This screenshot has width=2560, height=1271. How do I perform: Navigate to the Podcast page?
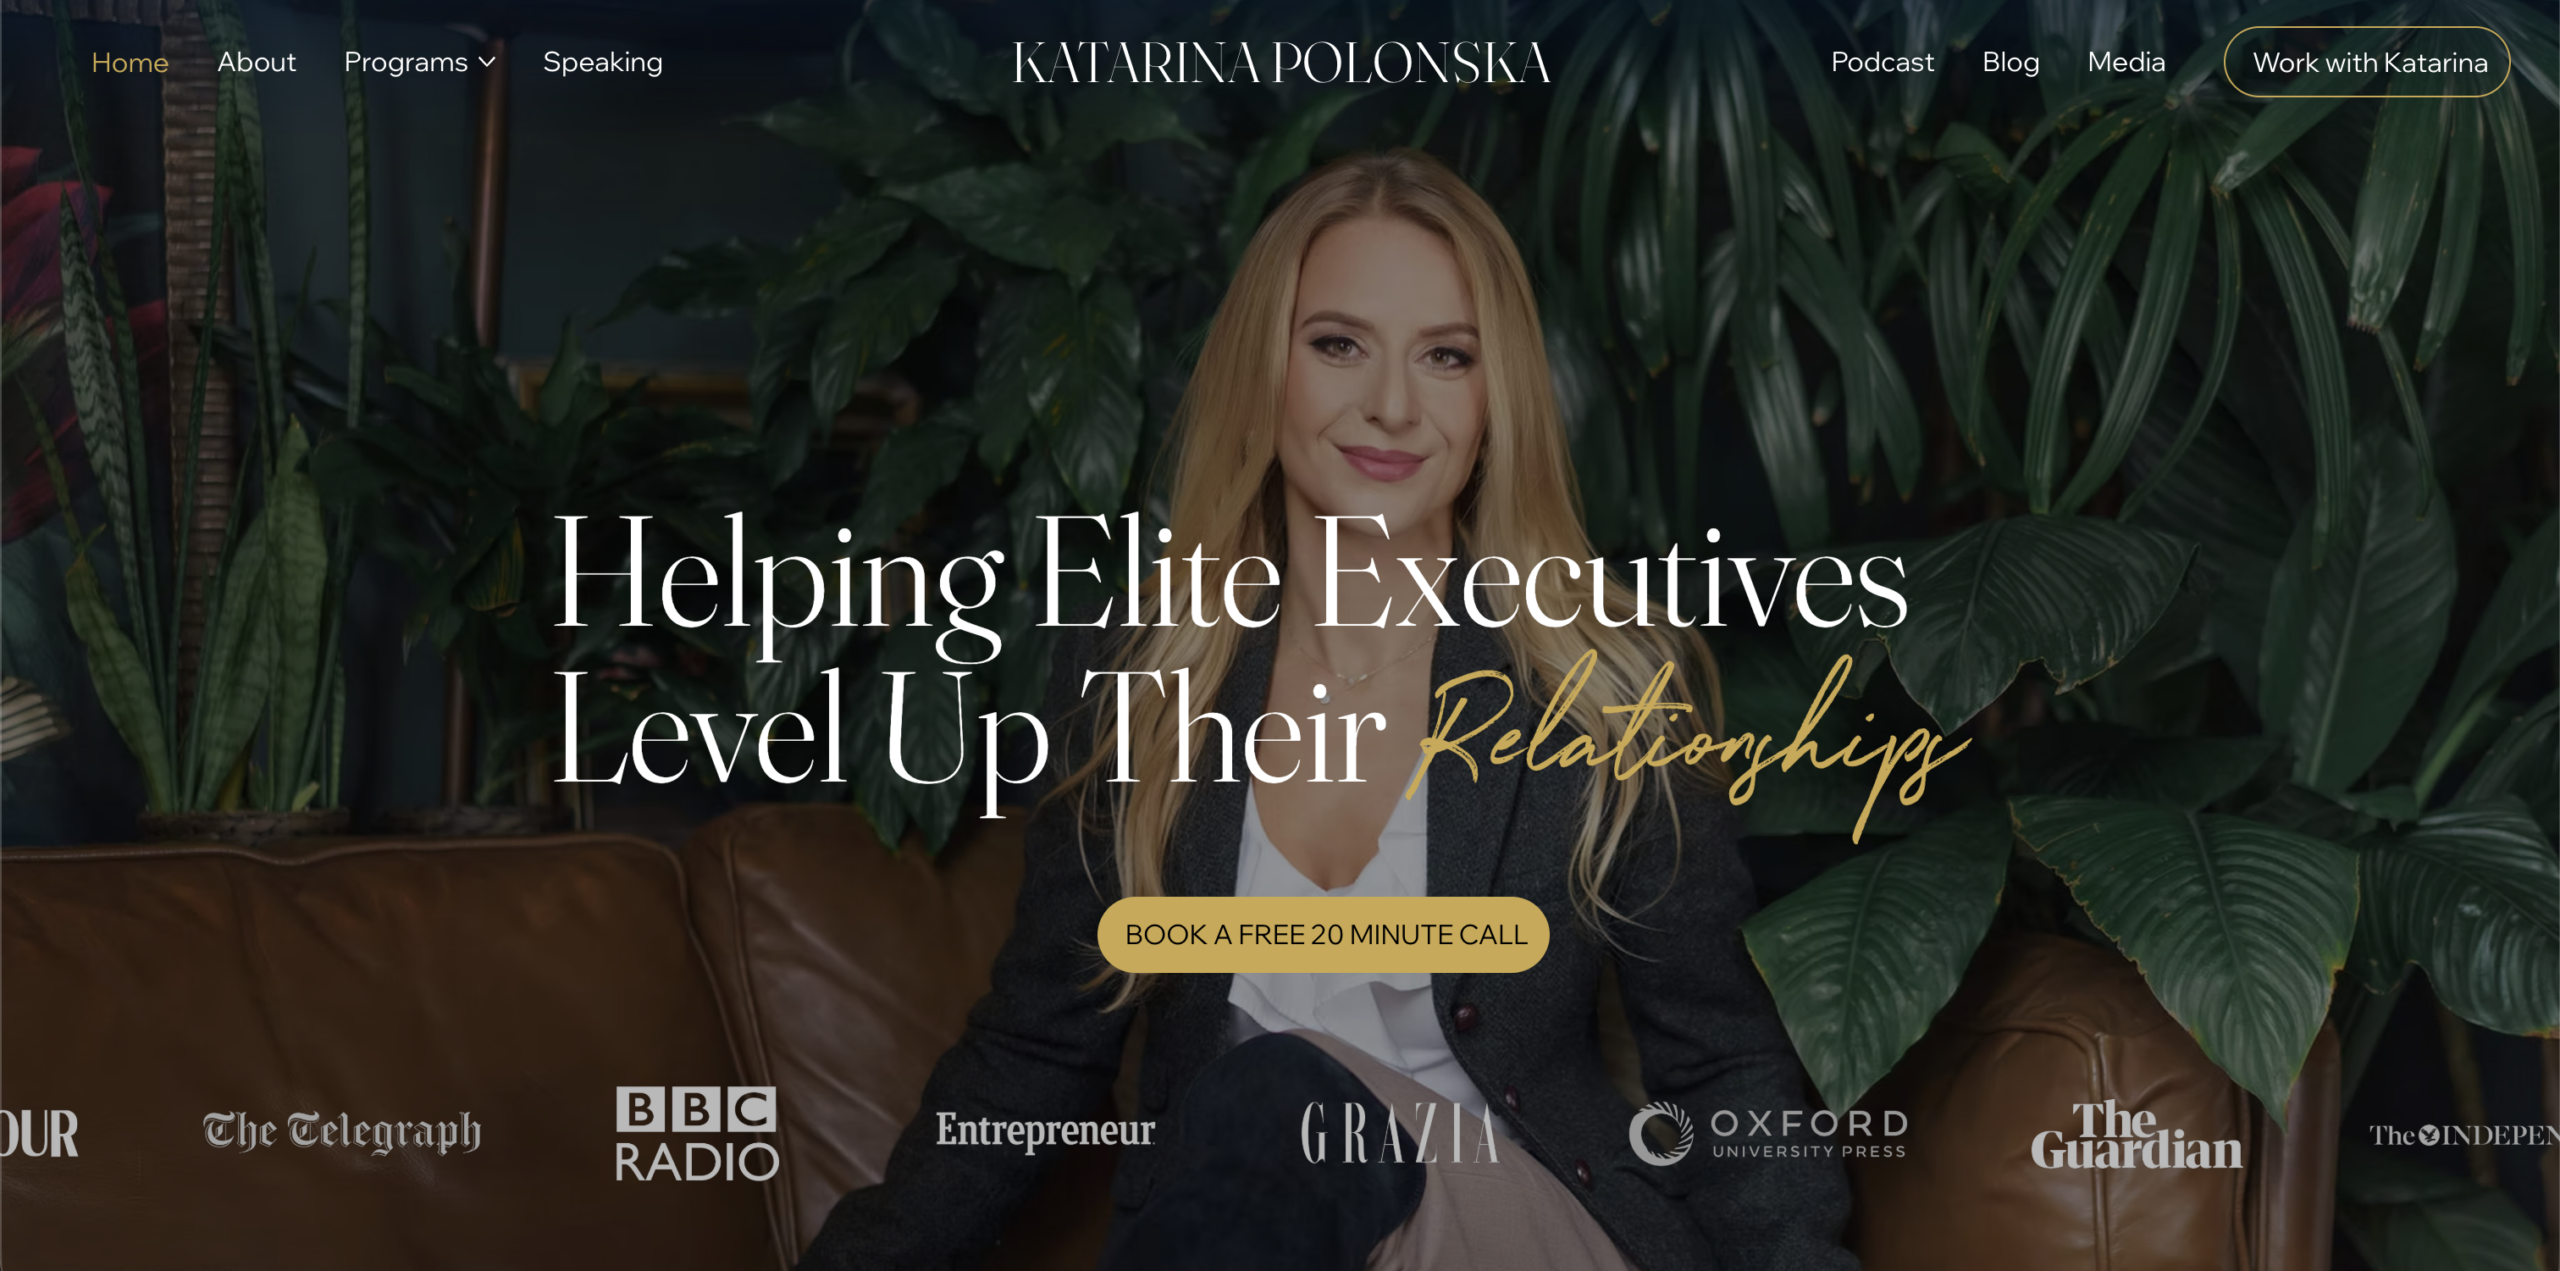tap(1882, 62)
